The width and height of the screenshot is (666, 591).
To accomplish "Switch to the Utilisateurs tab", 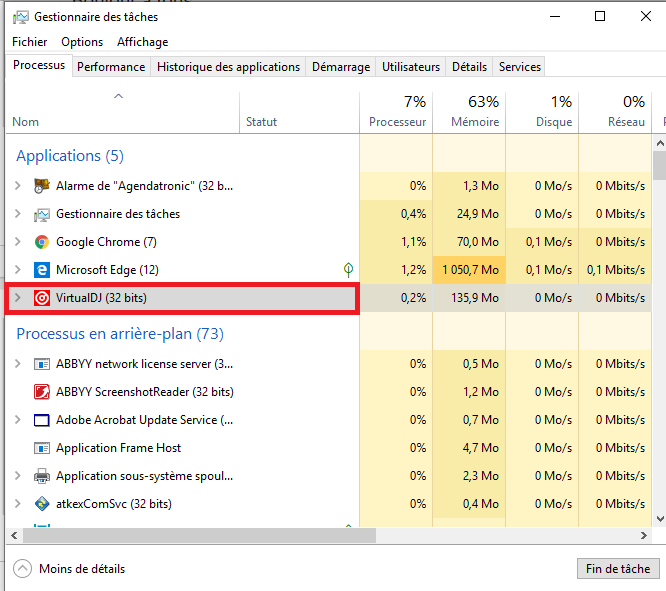I will (411, 67).
